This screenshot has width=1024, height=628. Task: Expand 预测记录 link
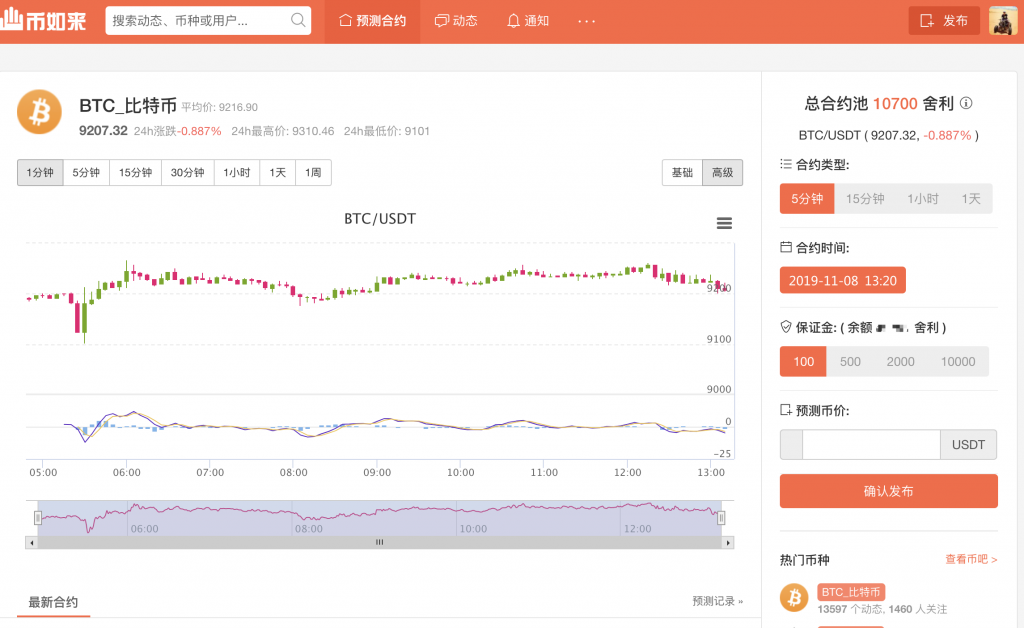click(x=717, y=601)
